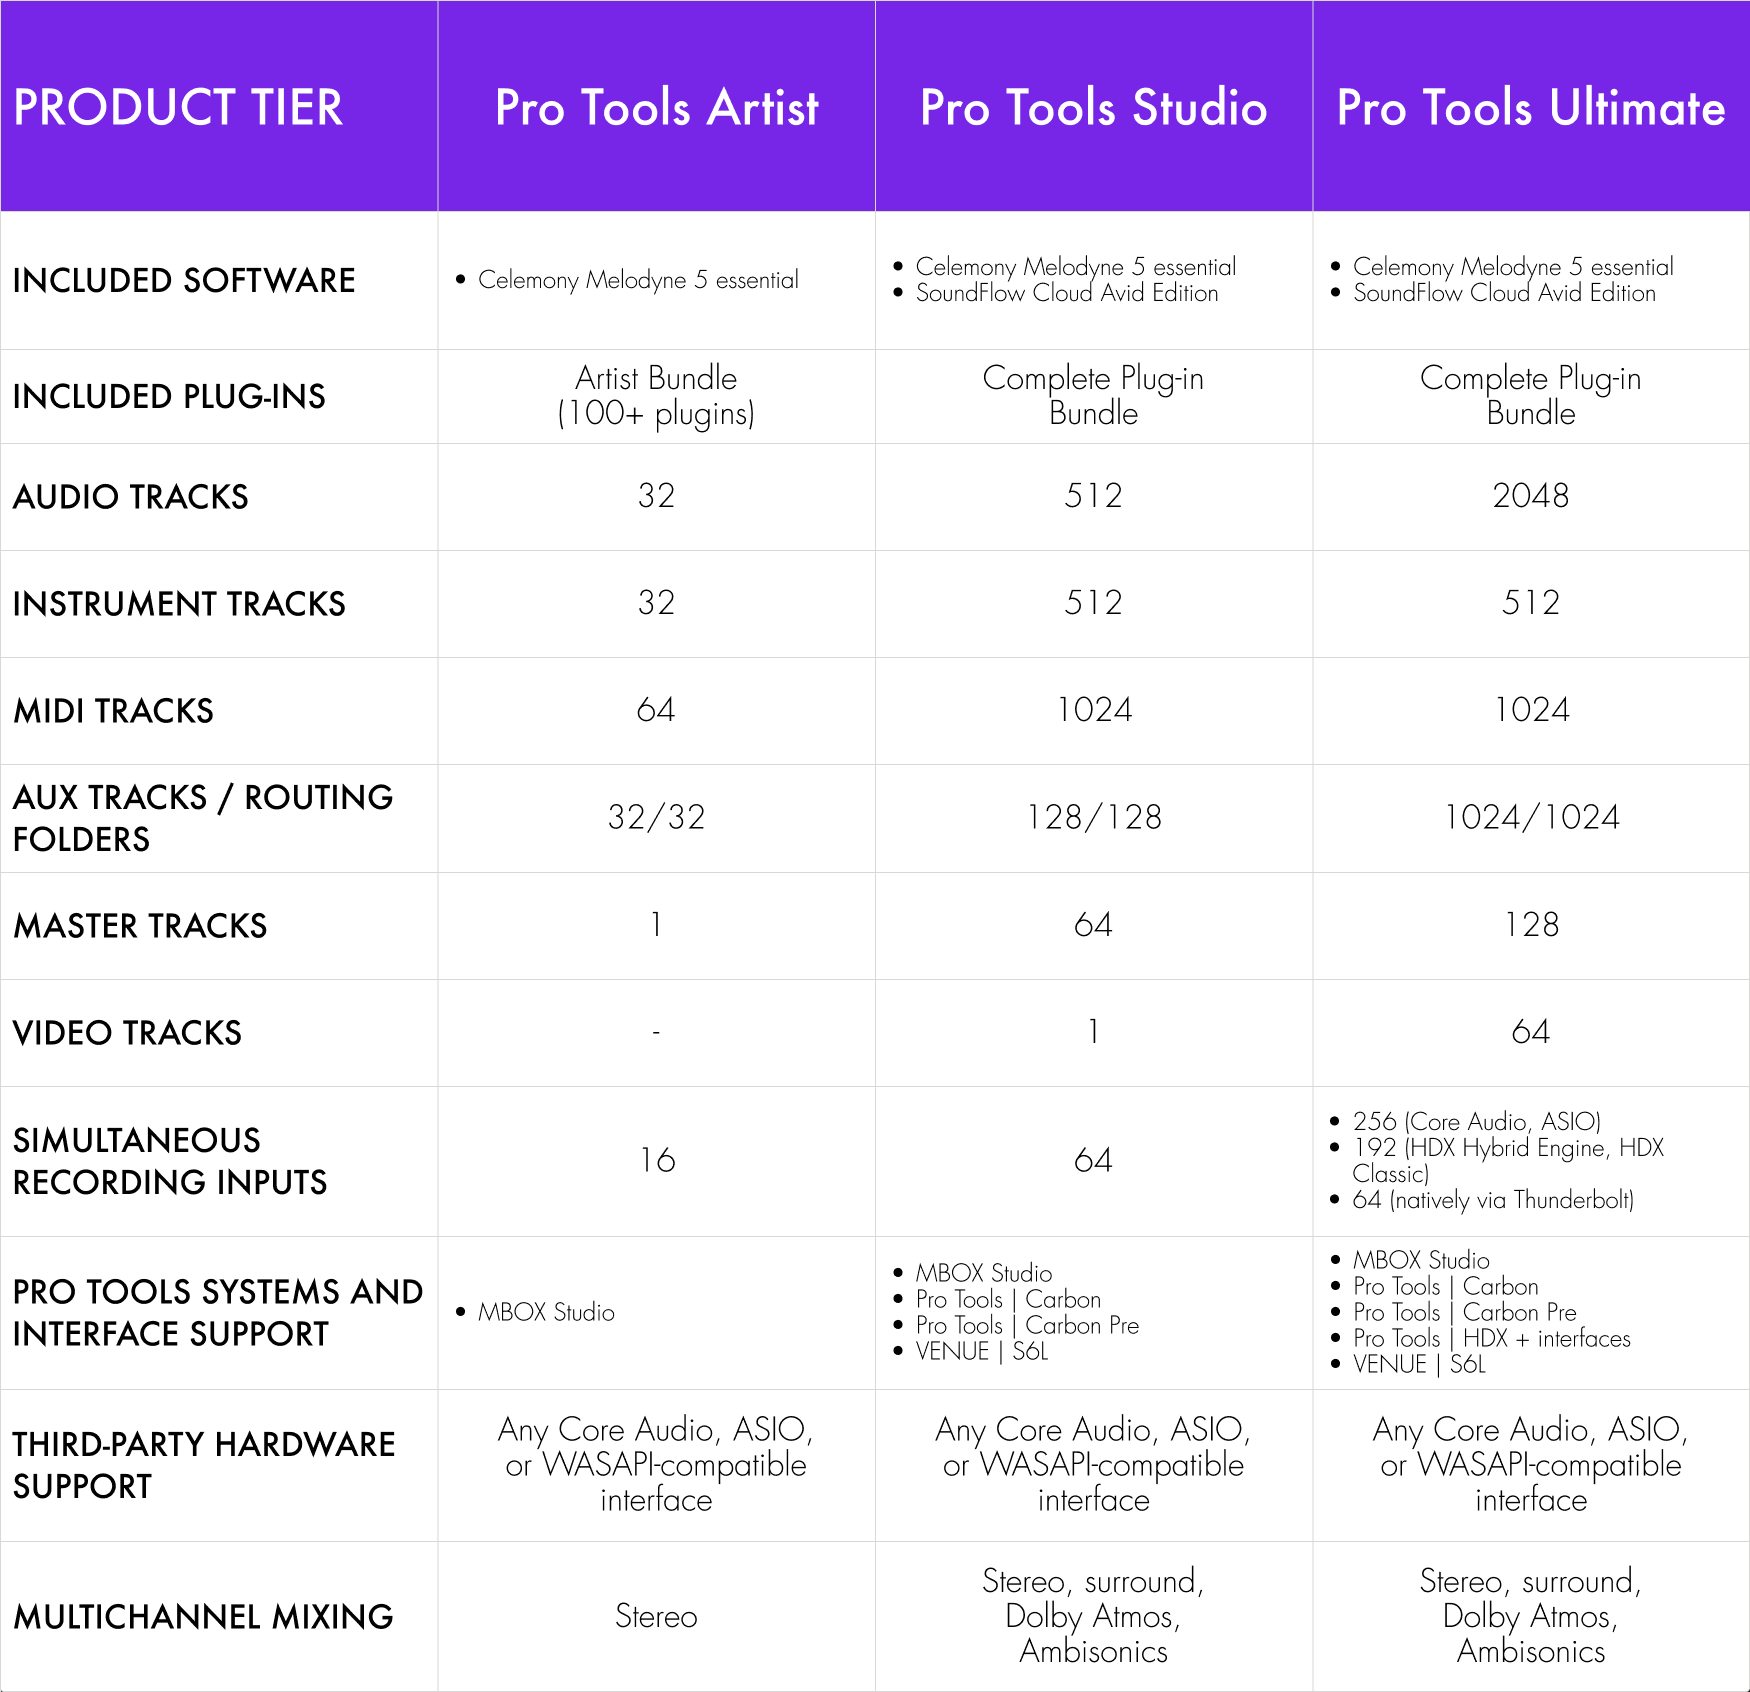
Task: Click the INCLUDED SOFTWARE row label
Action: tap(184, 280)
